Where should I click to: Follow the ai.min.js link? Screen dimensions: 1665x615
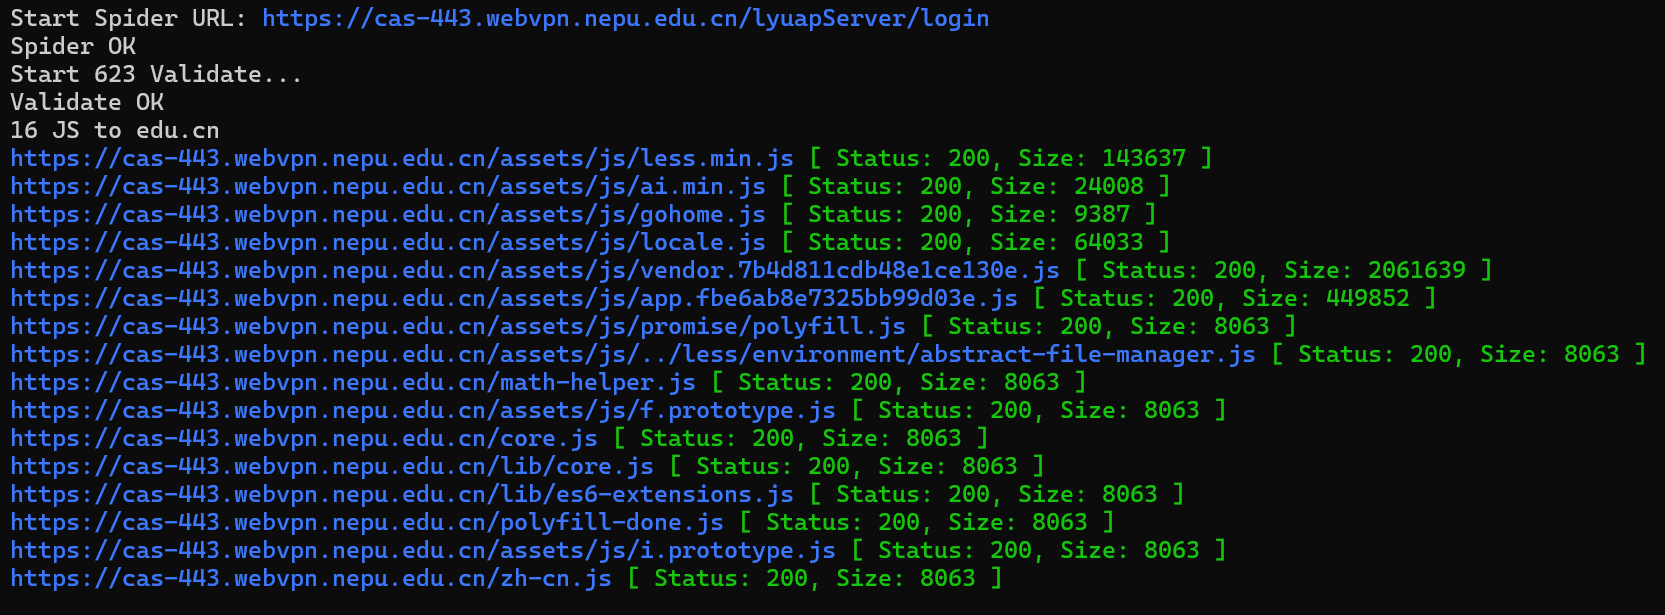point(388,187)
